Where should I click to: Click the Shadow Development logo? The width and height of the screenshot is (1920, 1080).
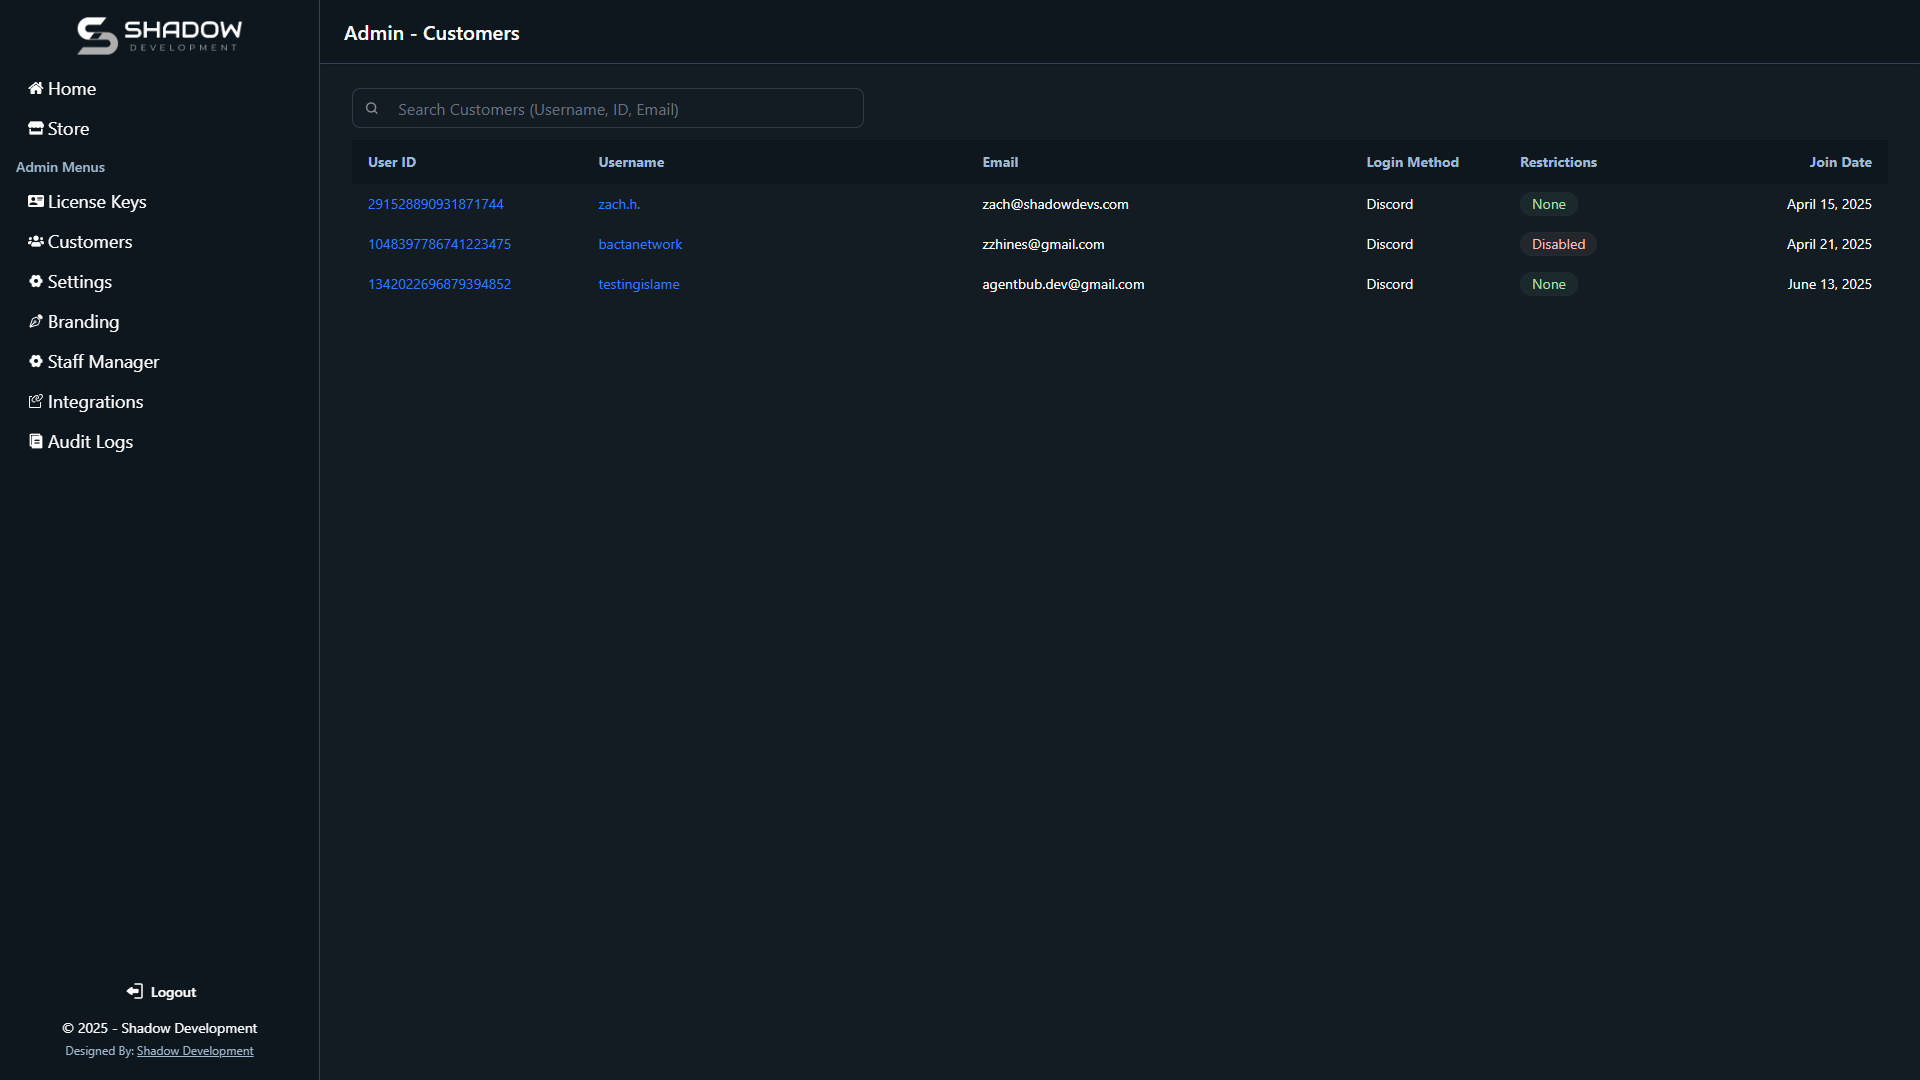click(x=160, y=35)
